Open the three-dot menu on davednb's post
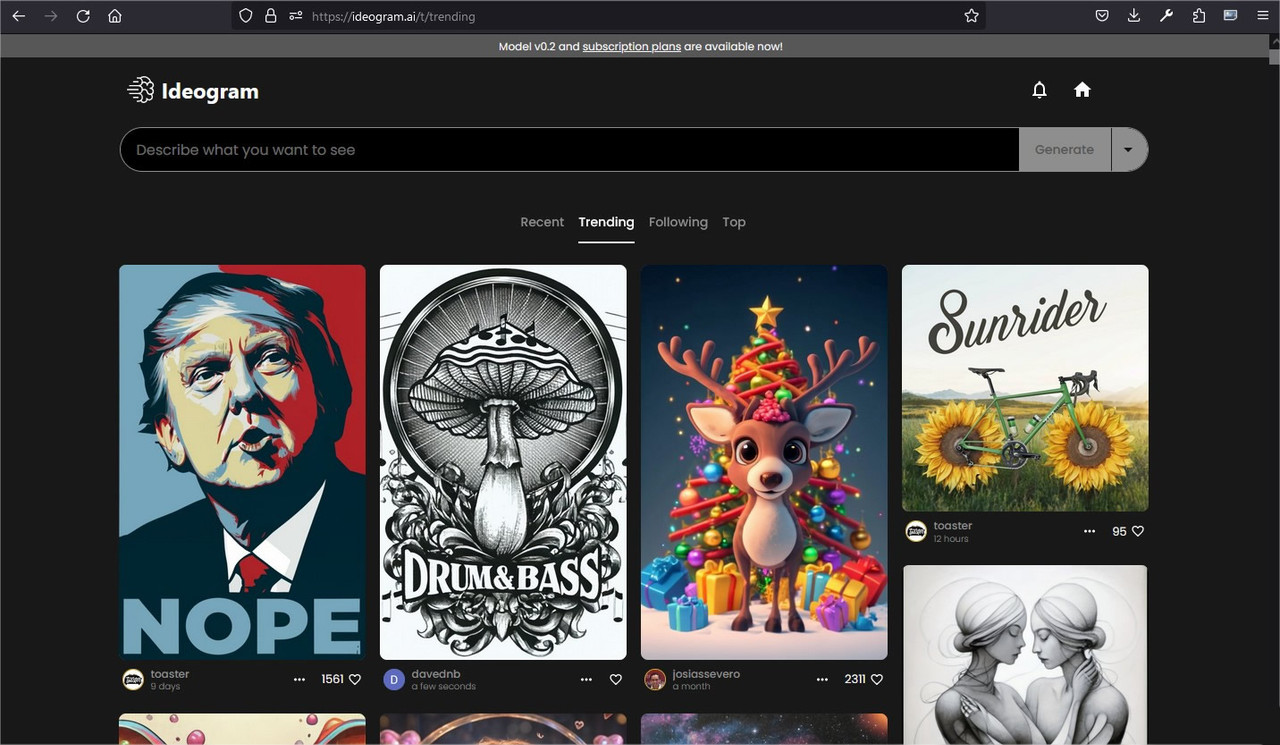The width and height of the screenshot is (1280, 745). click(x=586, y=679)
